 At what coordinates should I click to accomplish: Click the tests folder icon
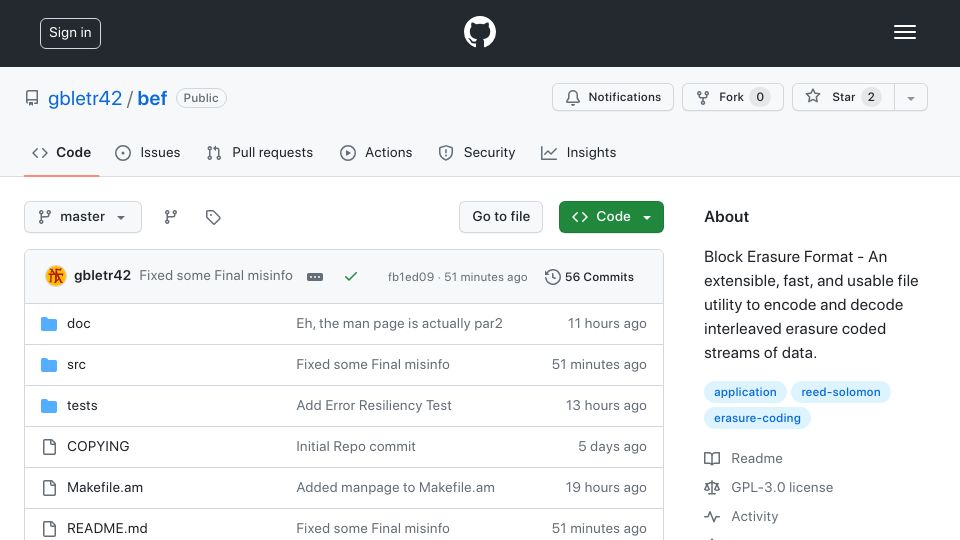[x=49, y=406]
